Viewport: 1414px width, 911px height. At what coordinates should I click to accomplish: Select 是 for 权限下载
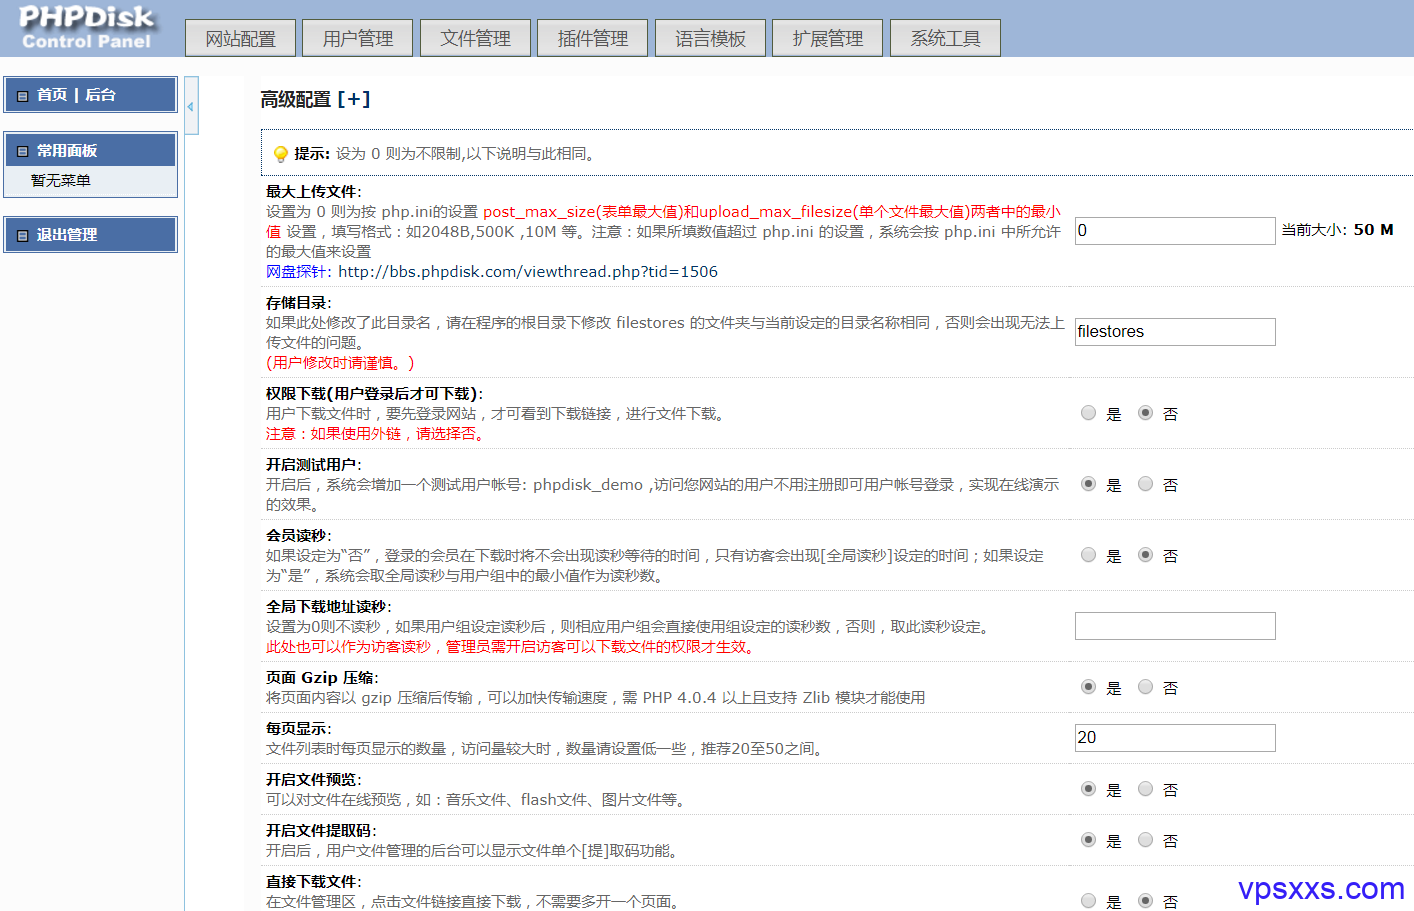pyautogui.click(x=1088, y=413)
